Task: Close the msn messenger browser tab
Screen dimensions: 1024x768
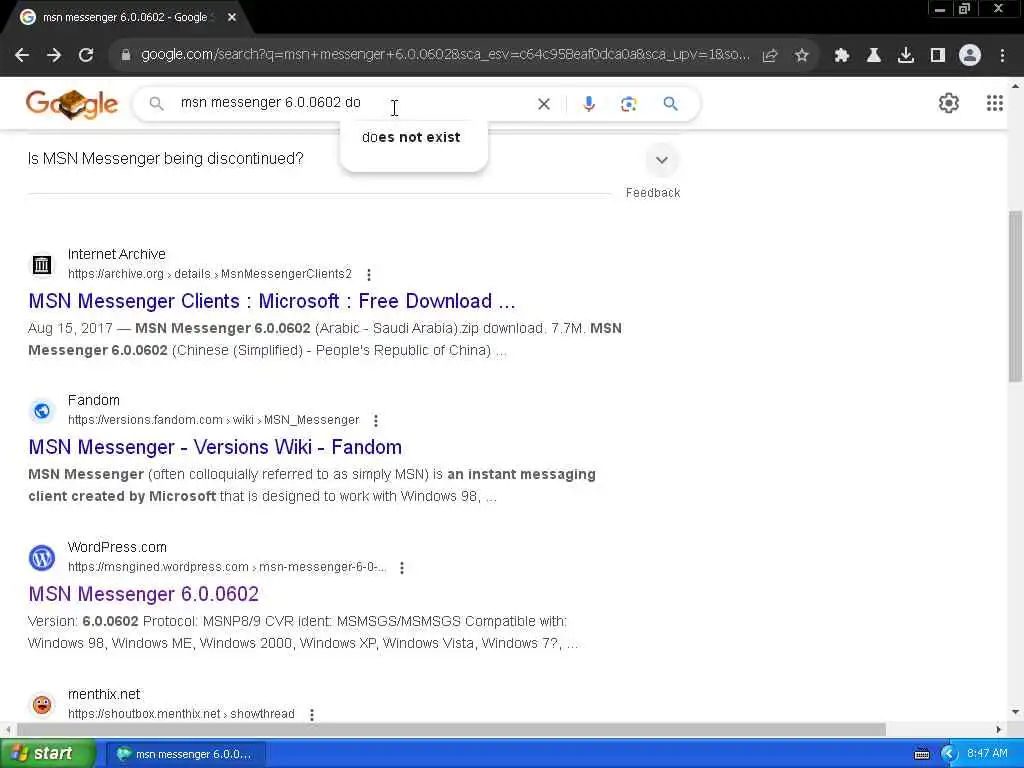Action: [x=232, y=17]
